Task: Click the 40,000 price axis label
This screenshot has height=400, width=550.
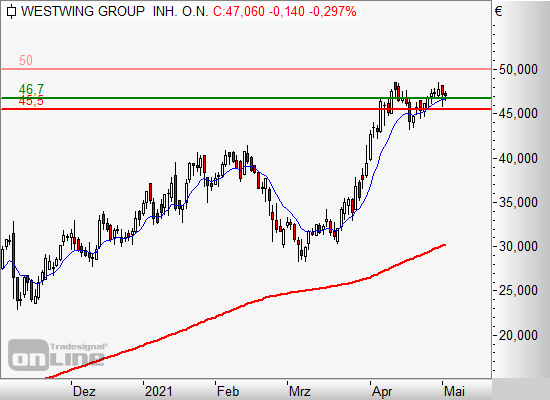Action: coord(518,158)
